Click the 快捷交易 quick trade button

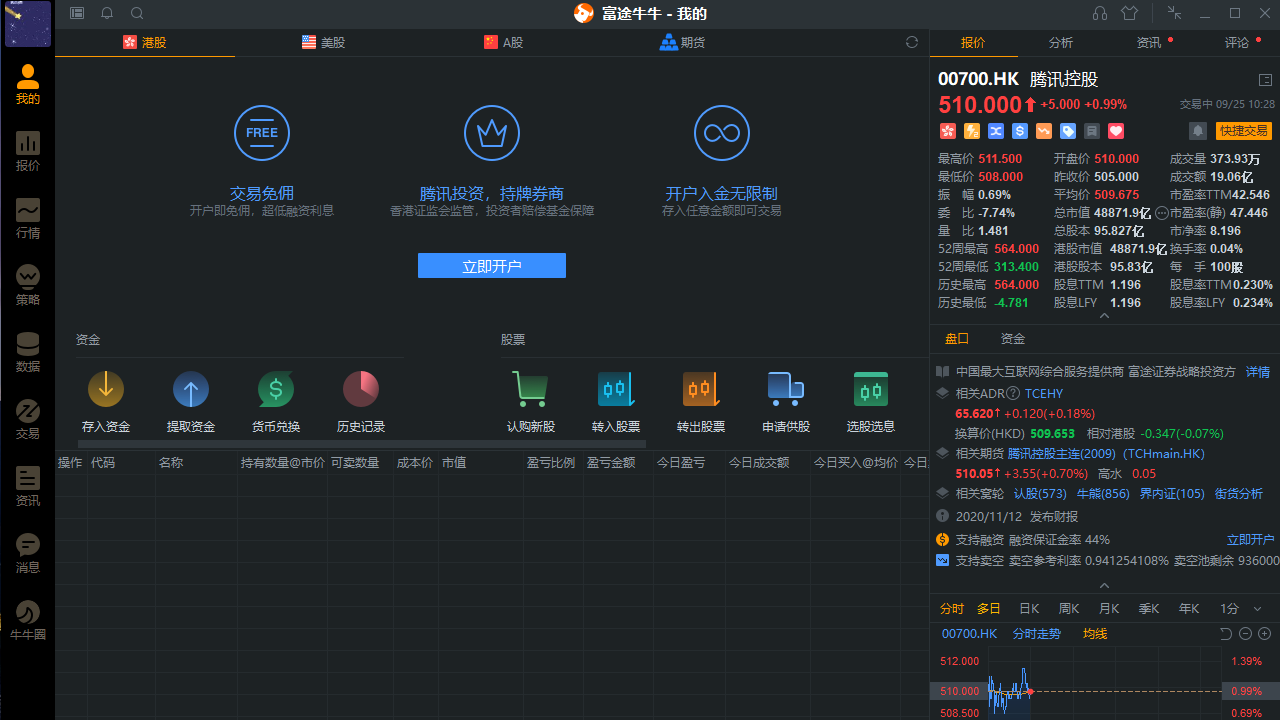click(x=1243, y=130)
